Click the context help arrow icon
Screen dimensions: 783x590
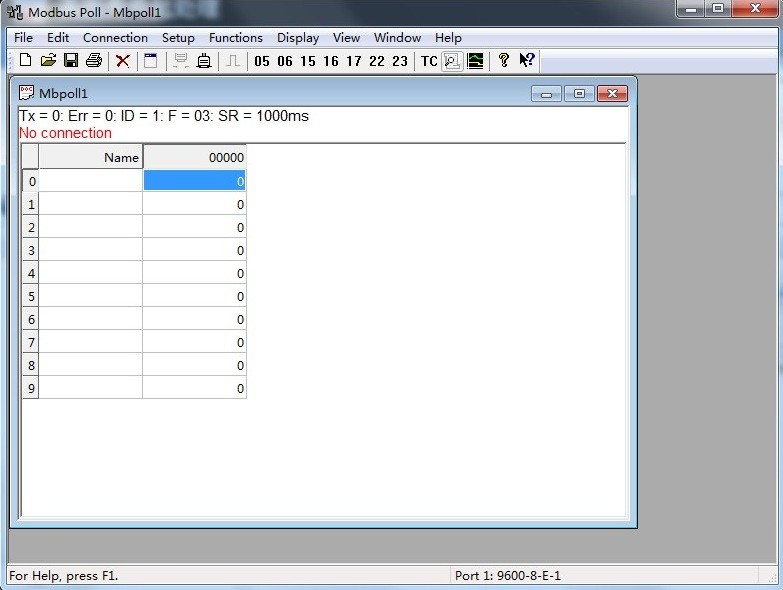(x=526, y=60)
